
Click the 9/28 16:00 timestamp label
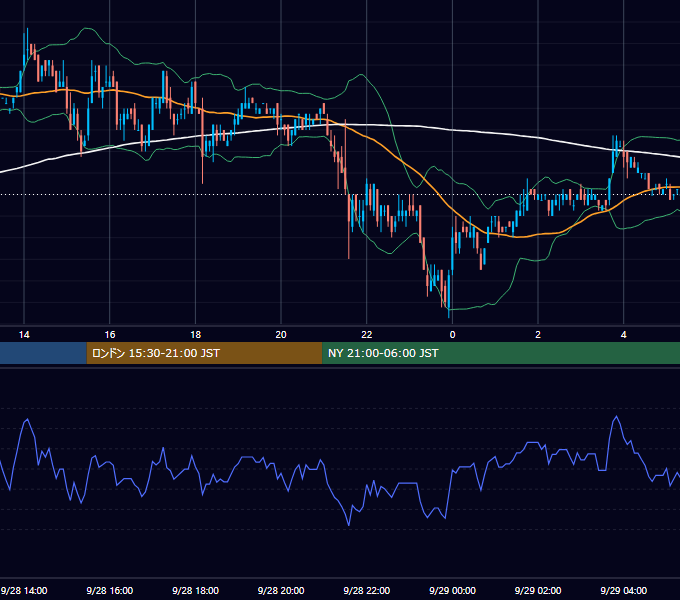[x=110, y=590]
